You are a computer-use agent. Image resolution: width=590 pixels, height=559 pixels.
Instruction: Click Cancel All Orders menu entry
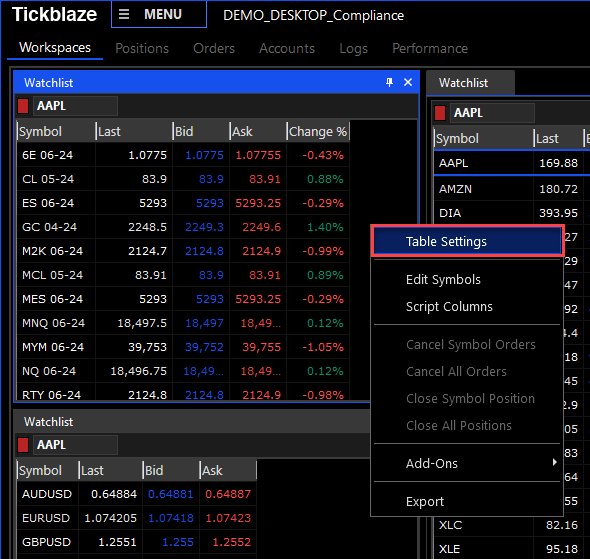click(x=467, y=372)
